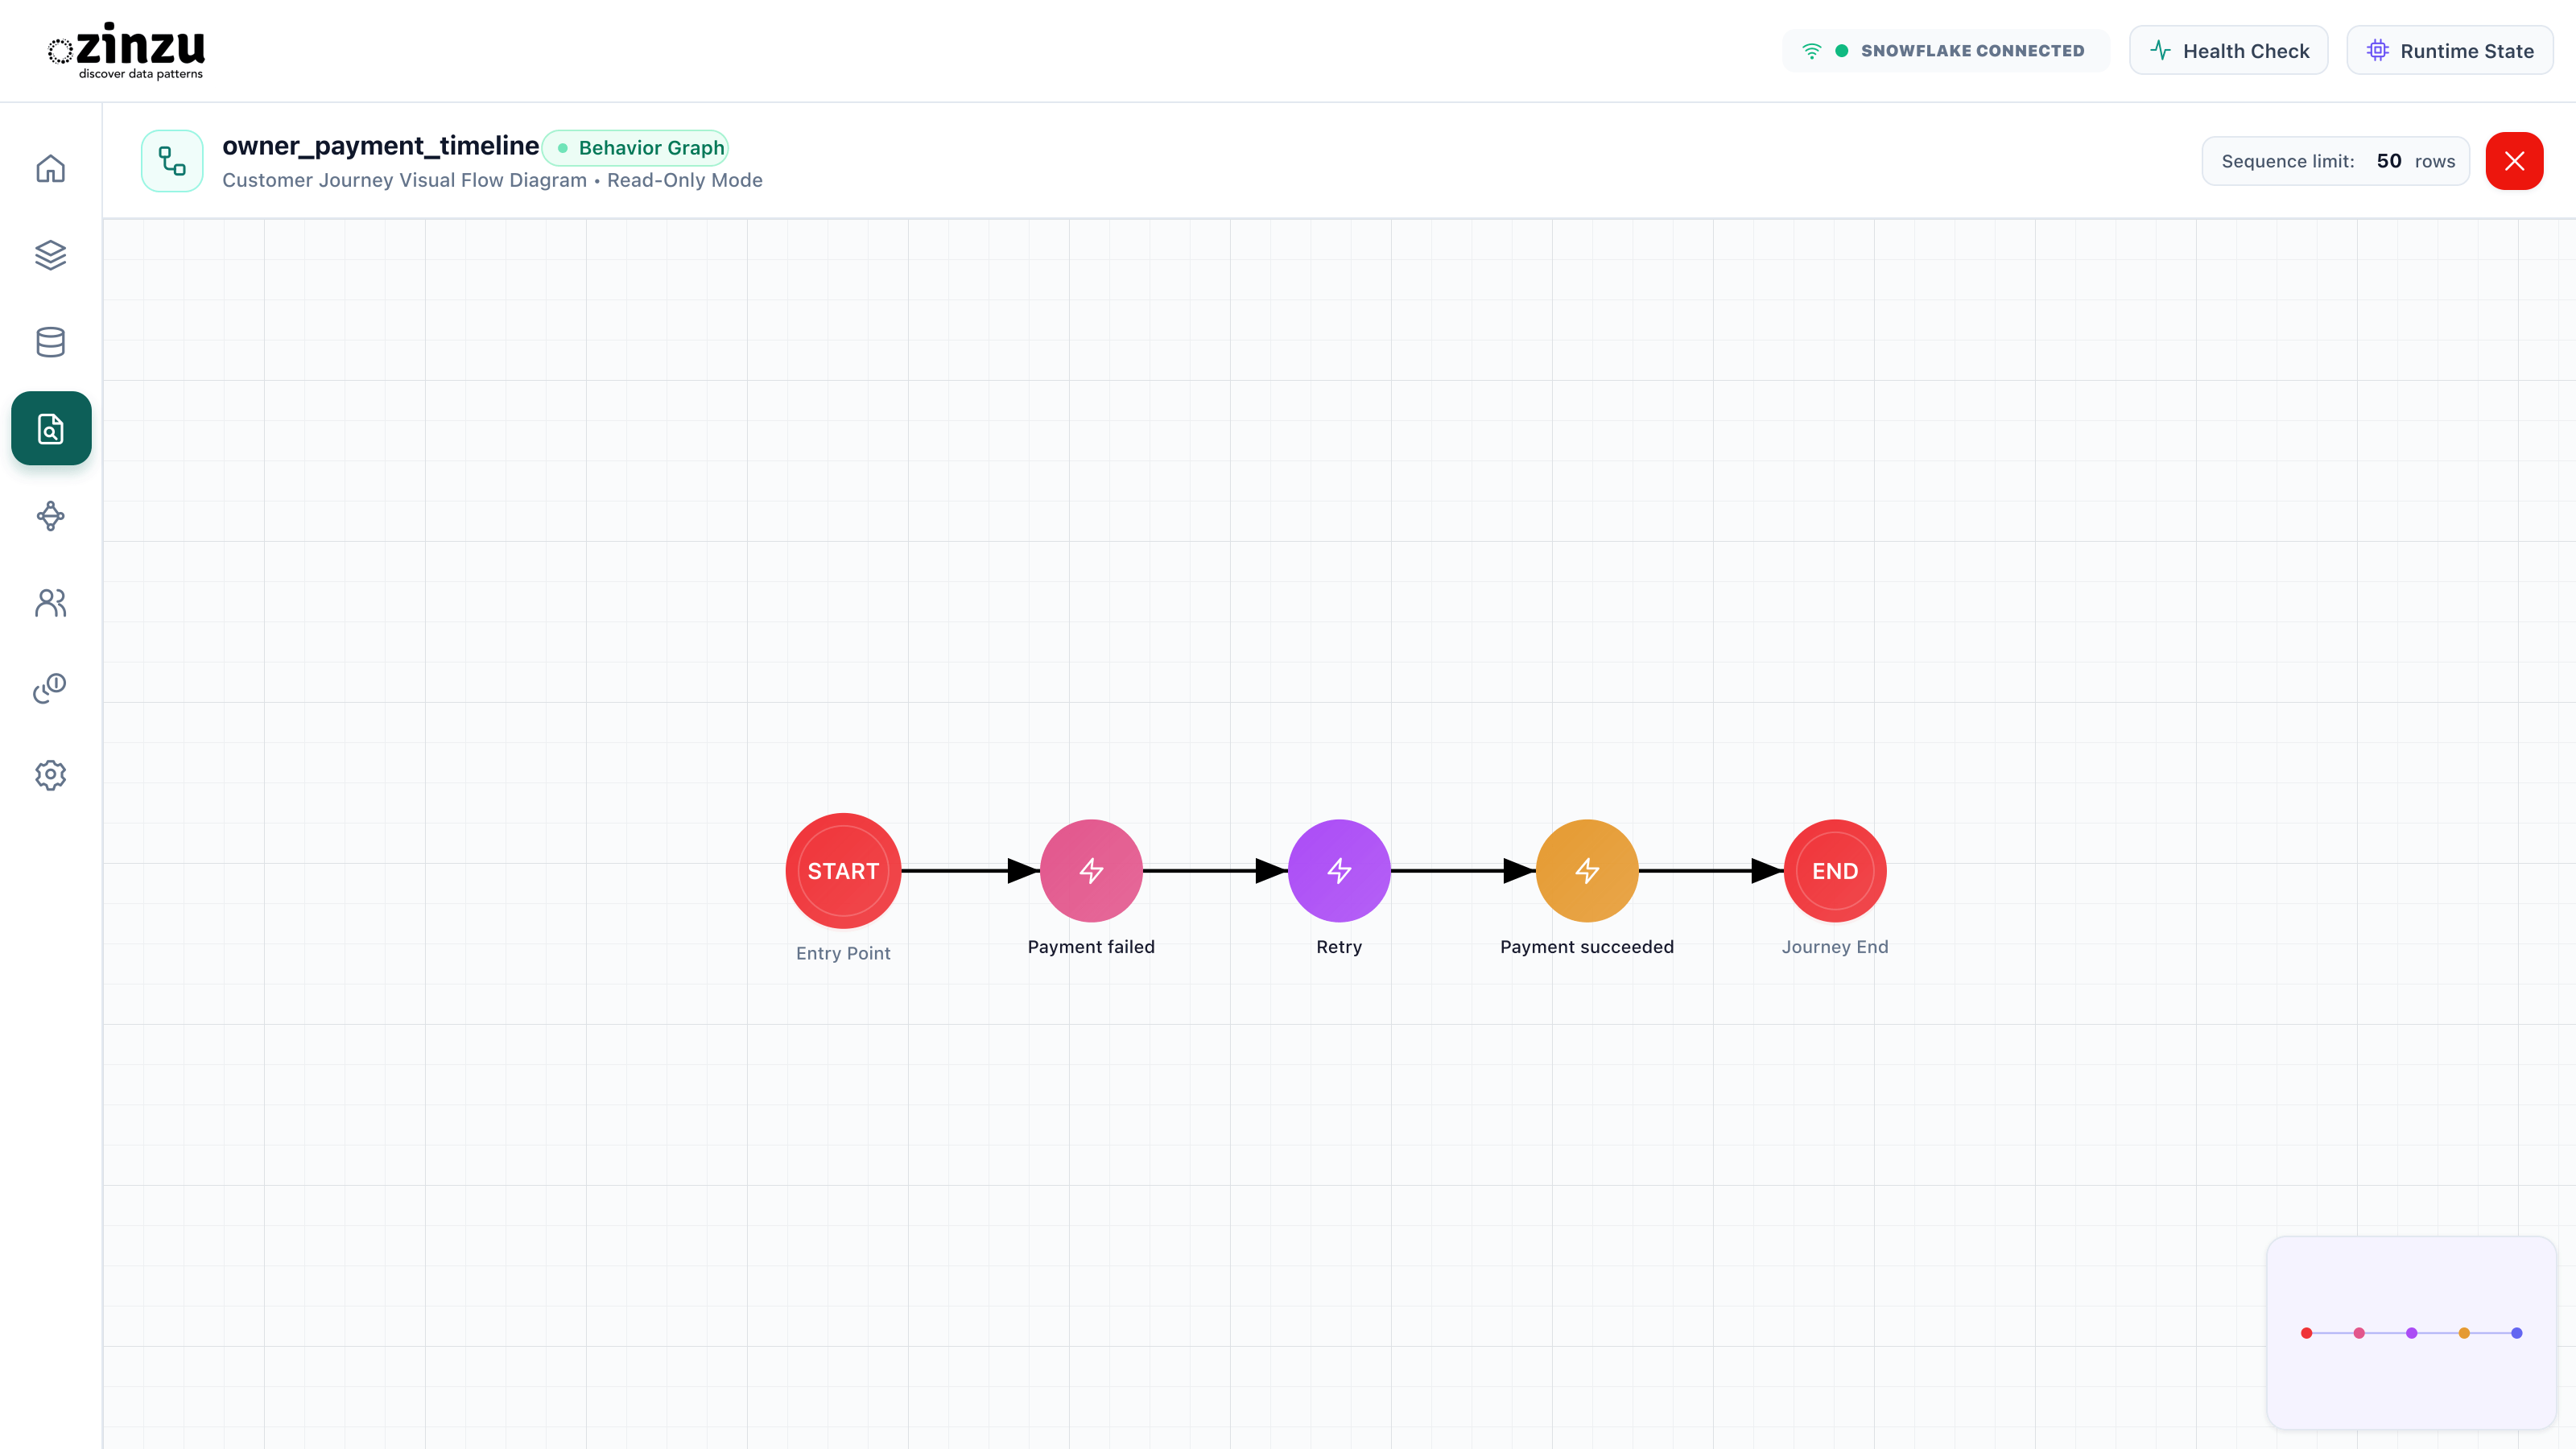Image resolution: width=2576 pixels, height=1449 pixels.
Task: Select the Payment succeeded node
Action: point(1587,871)
